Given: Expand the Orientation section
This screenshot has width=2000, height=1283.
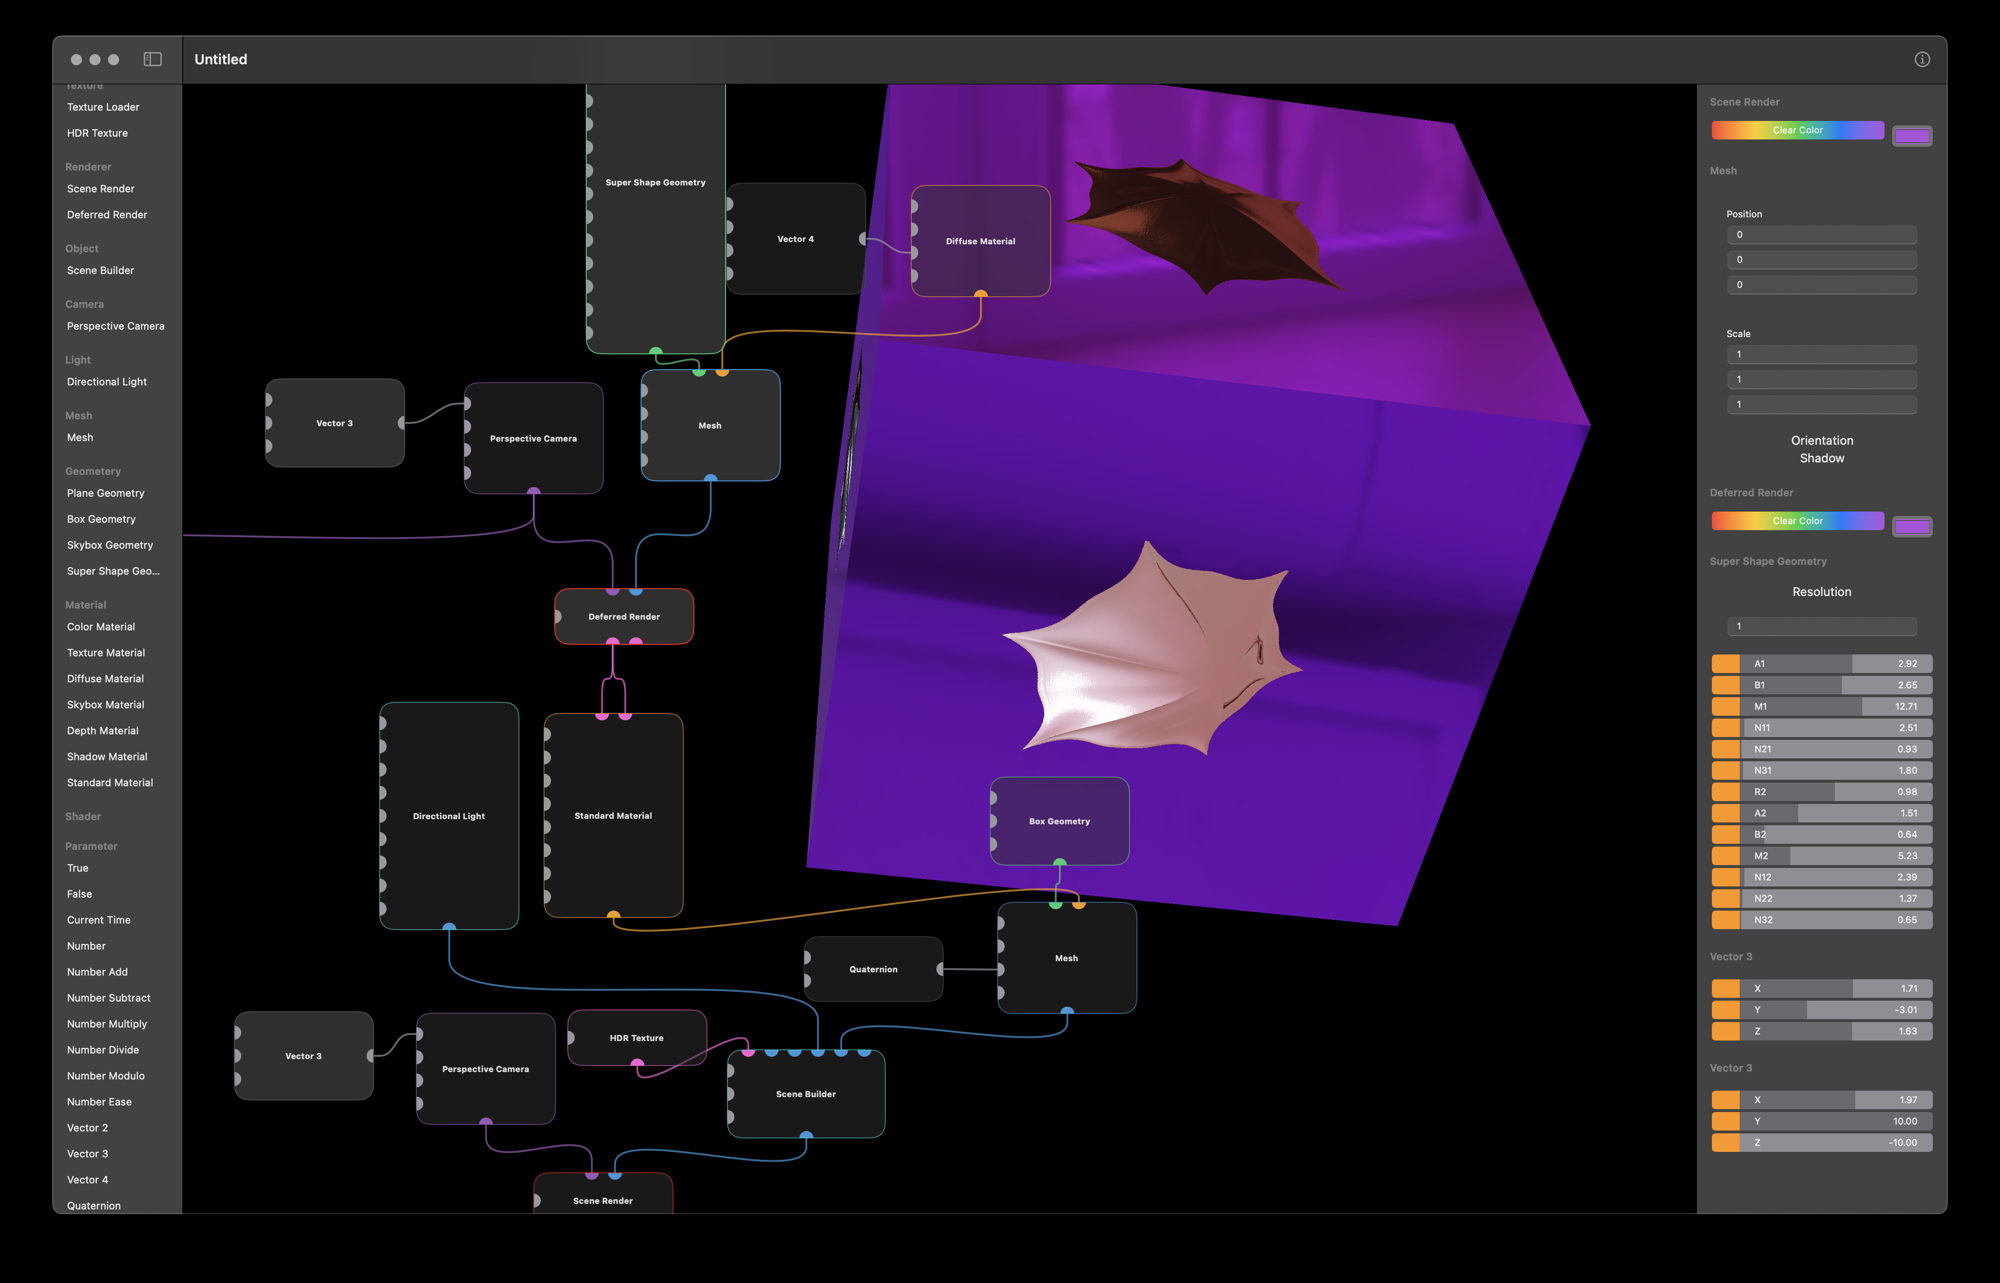Looking at the screenshot, I should point(1821,441).
